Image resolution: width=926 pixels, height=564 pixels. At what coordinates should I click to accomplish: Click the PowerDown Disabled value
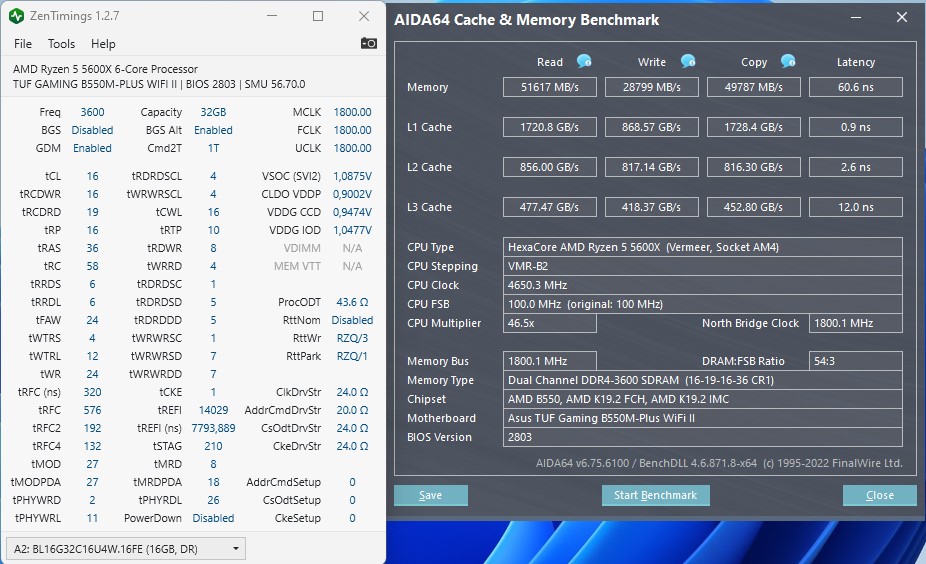213,518
